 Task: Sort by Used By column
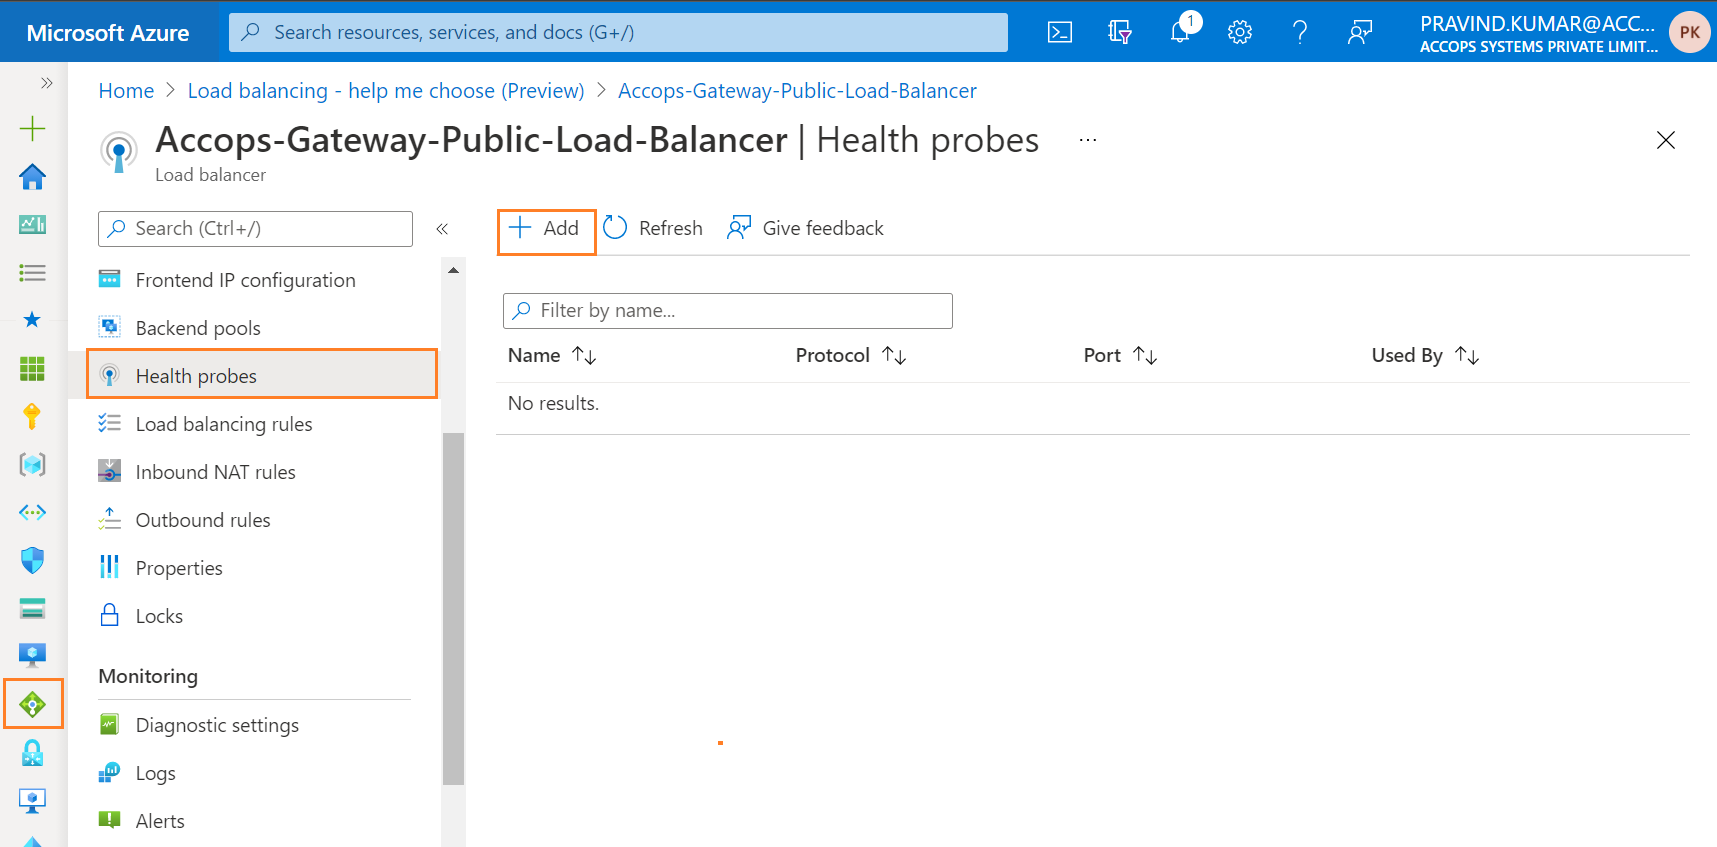(x=1425, y=355)
